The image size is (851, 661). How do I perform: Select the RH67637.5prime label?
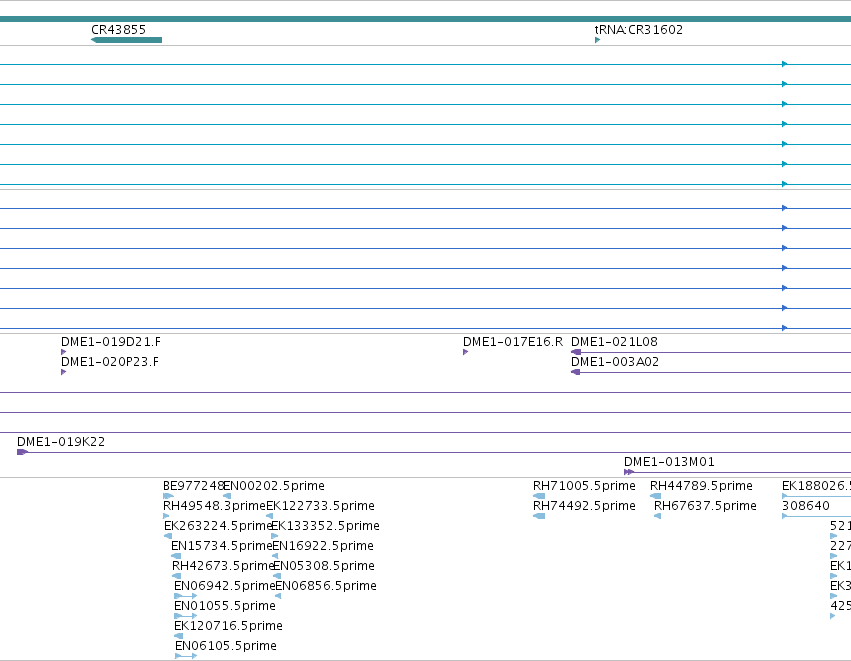(x=705, y=506)
